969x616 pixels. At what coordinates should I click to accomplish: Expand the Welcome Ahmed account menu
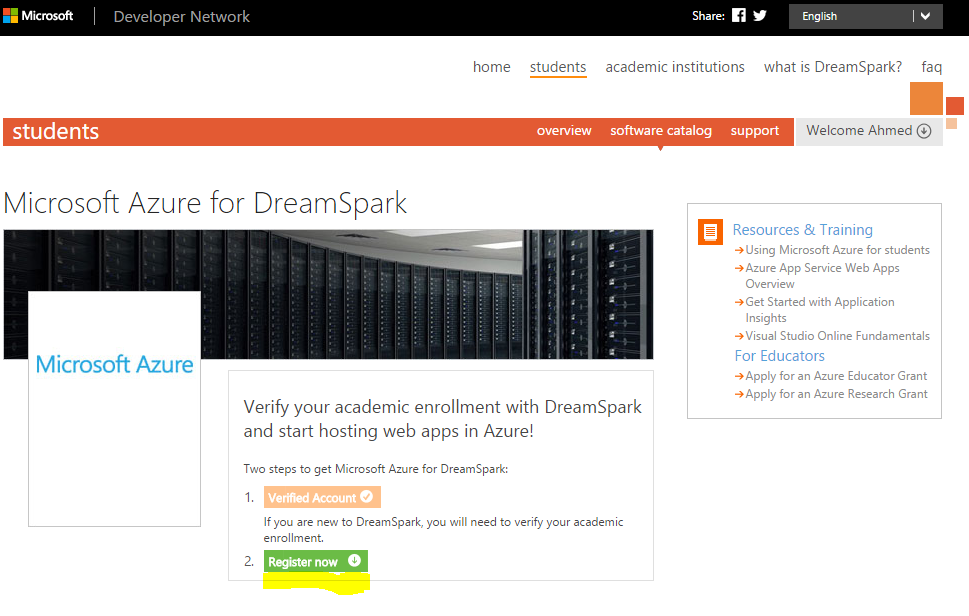pos(868,131)
